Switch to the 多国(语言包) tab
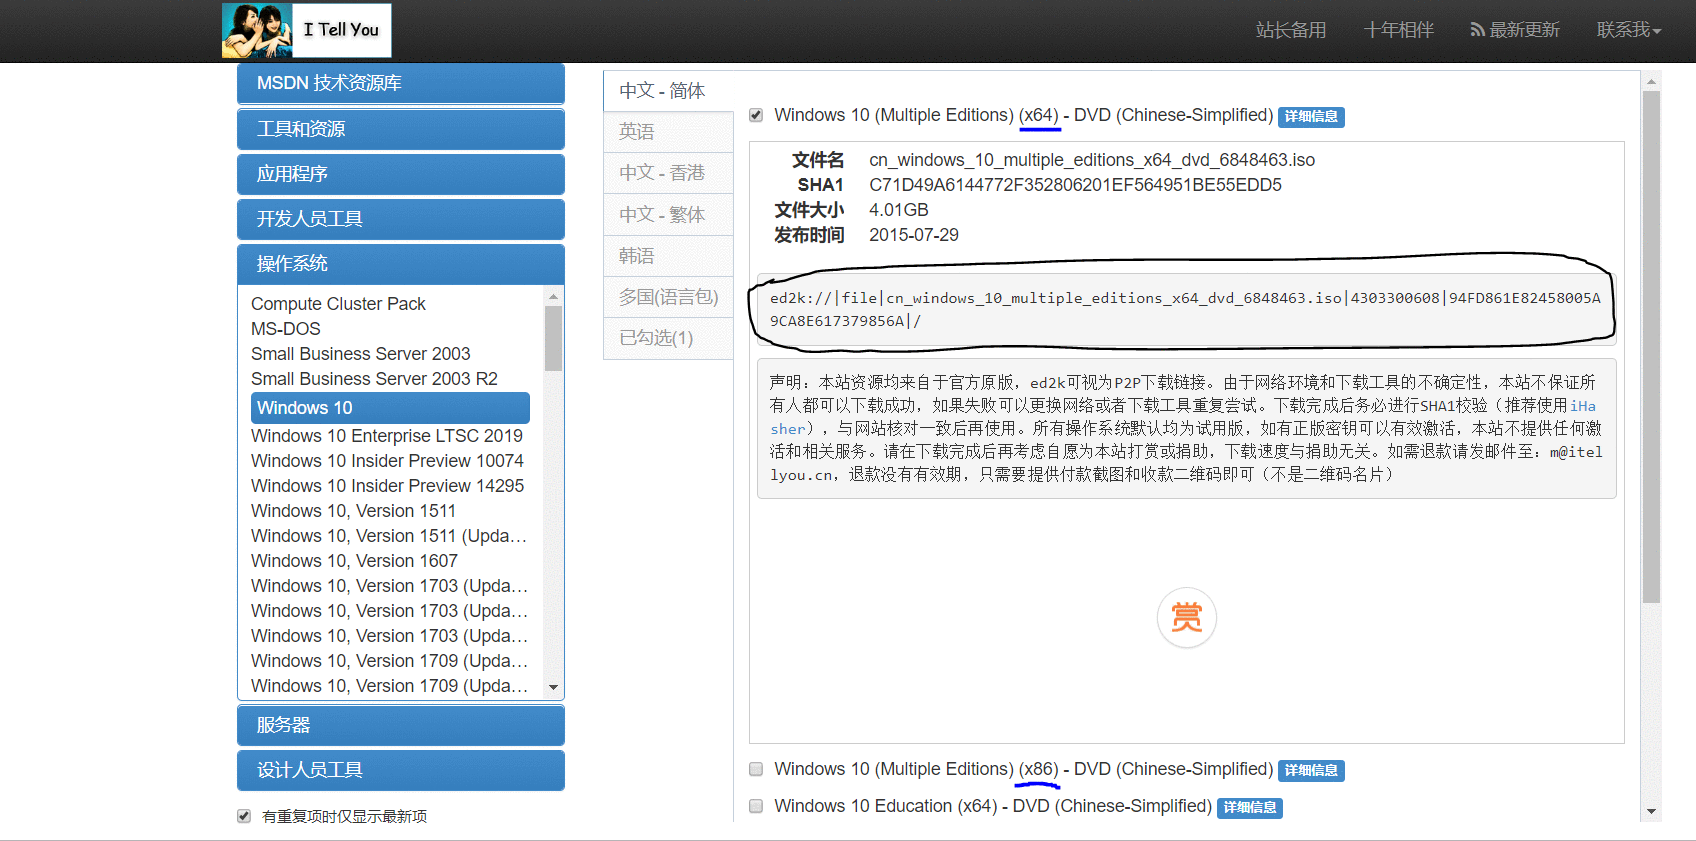The image size is (1696, 841). pyautogui.click(x=668, y=297)
